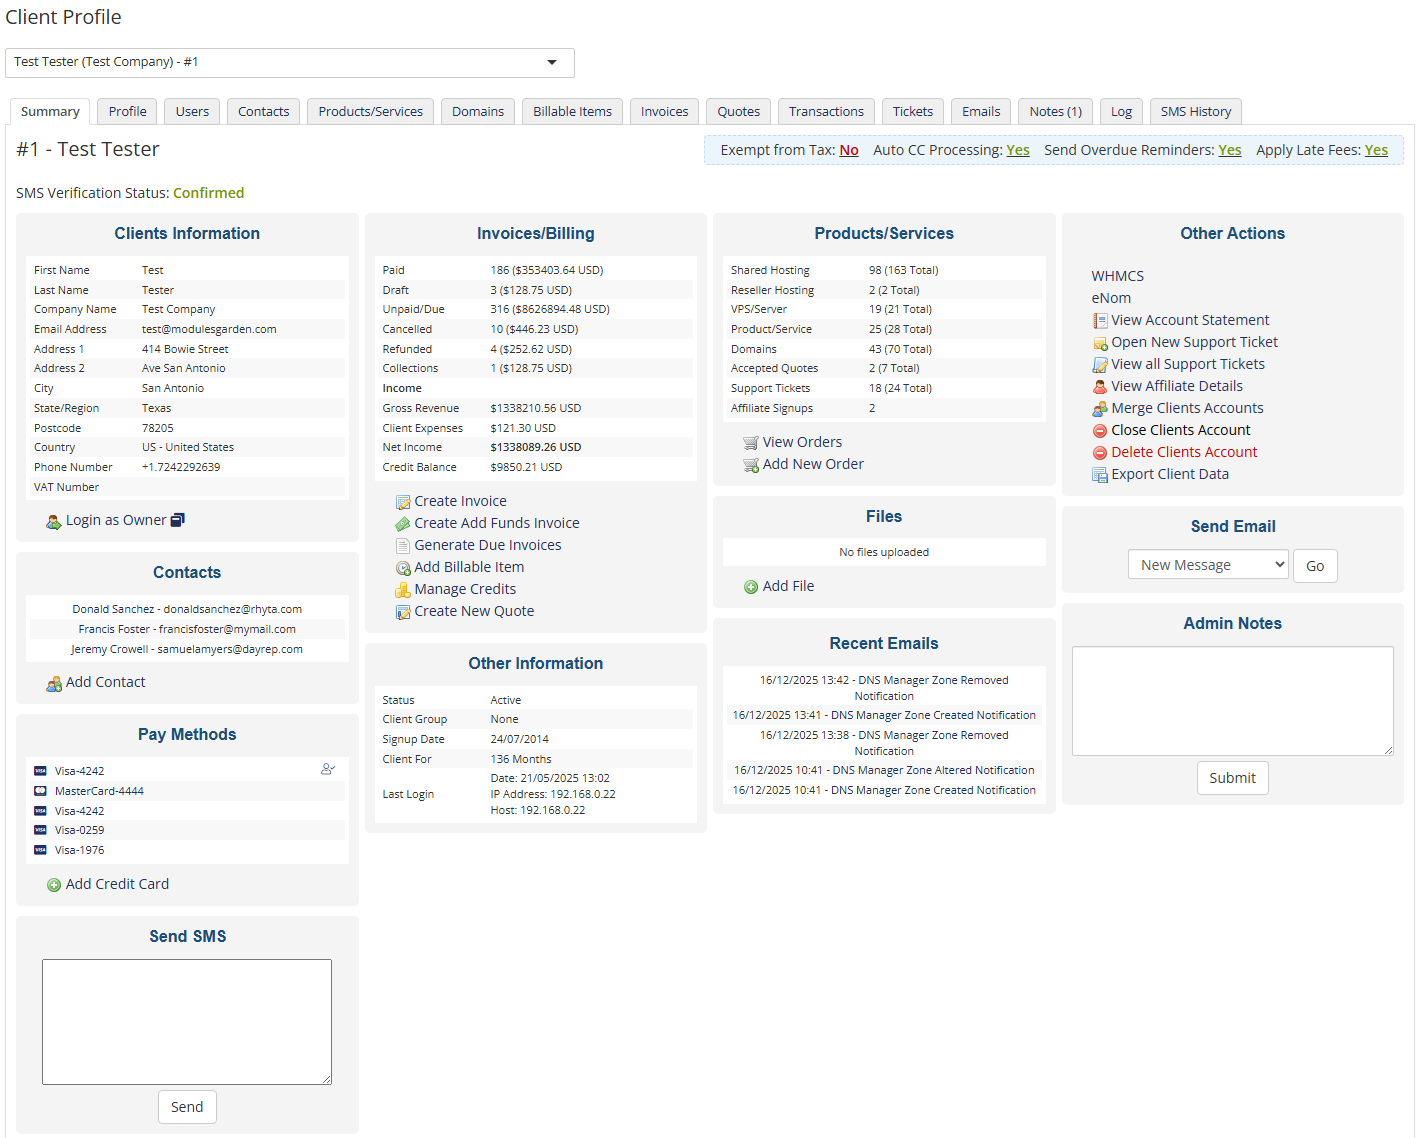Open the Merge Clients Accounts icon
1420x1138 pixels.
(1100, 408)
